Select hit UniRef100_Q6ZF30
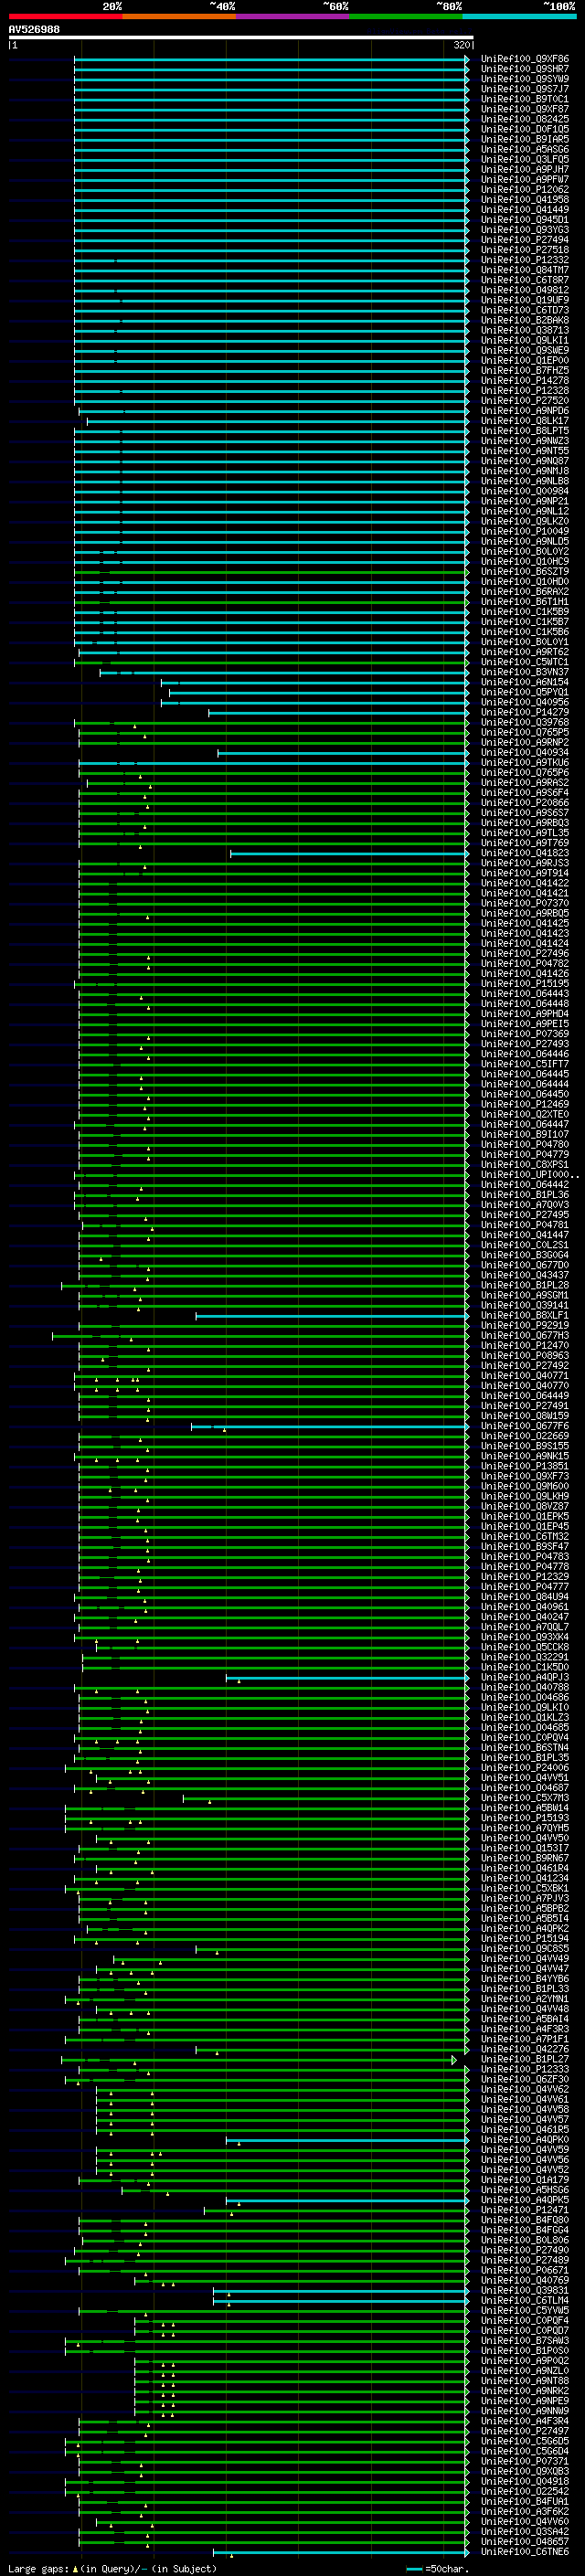 525,2079
